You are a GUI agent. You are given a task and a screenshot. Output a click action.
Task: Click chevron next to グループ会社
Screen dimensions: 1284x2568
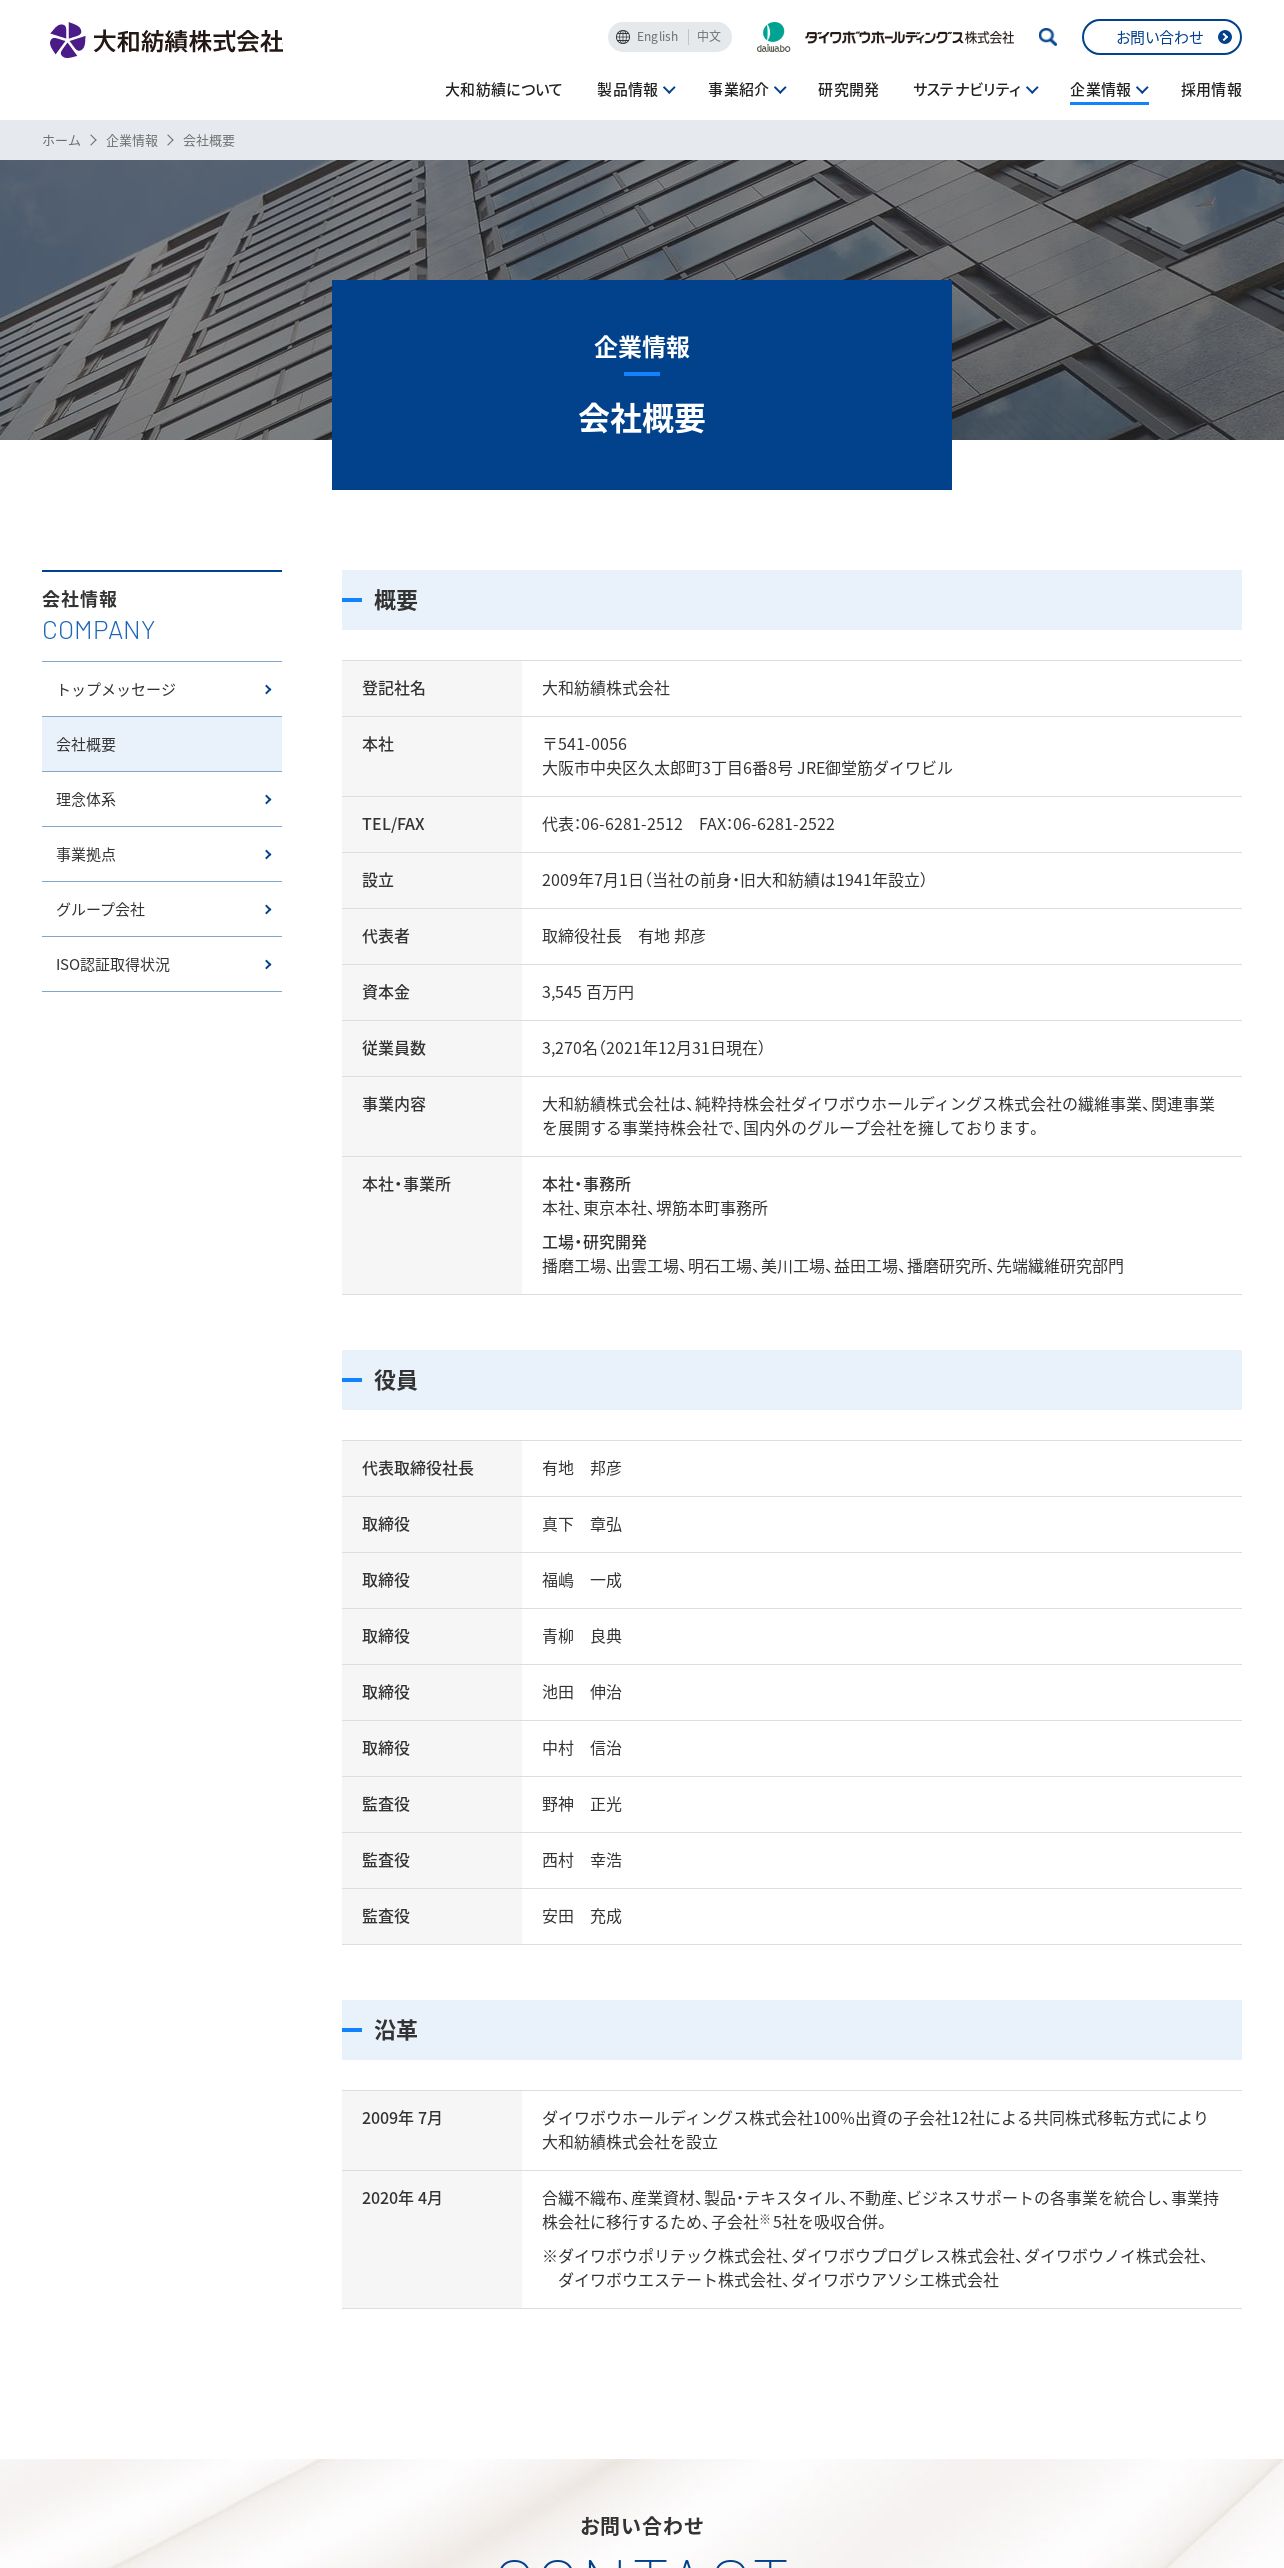pyautogui.click(x=268, y=909)
